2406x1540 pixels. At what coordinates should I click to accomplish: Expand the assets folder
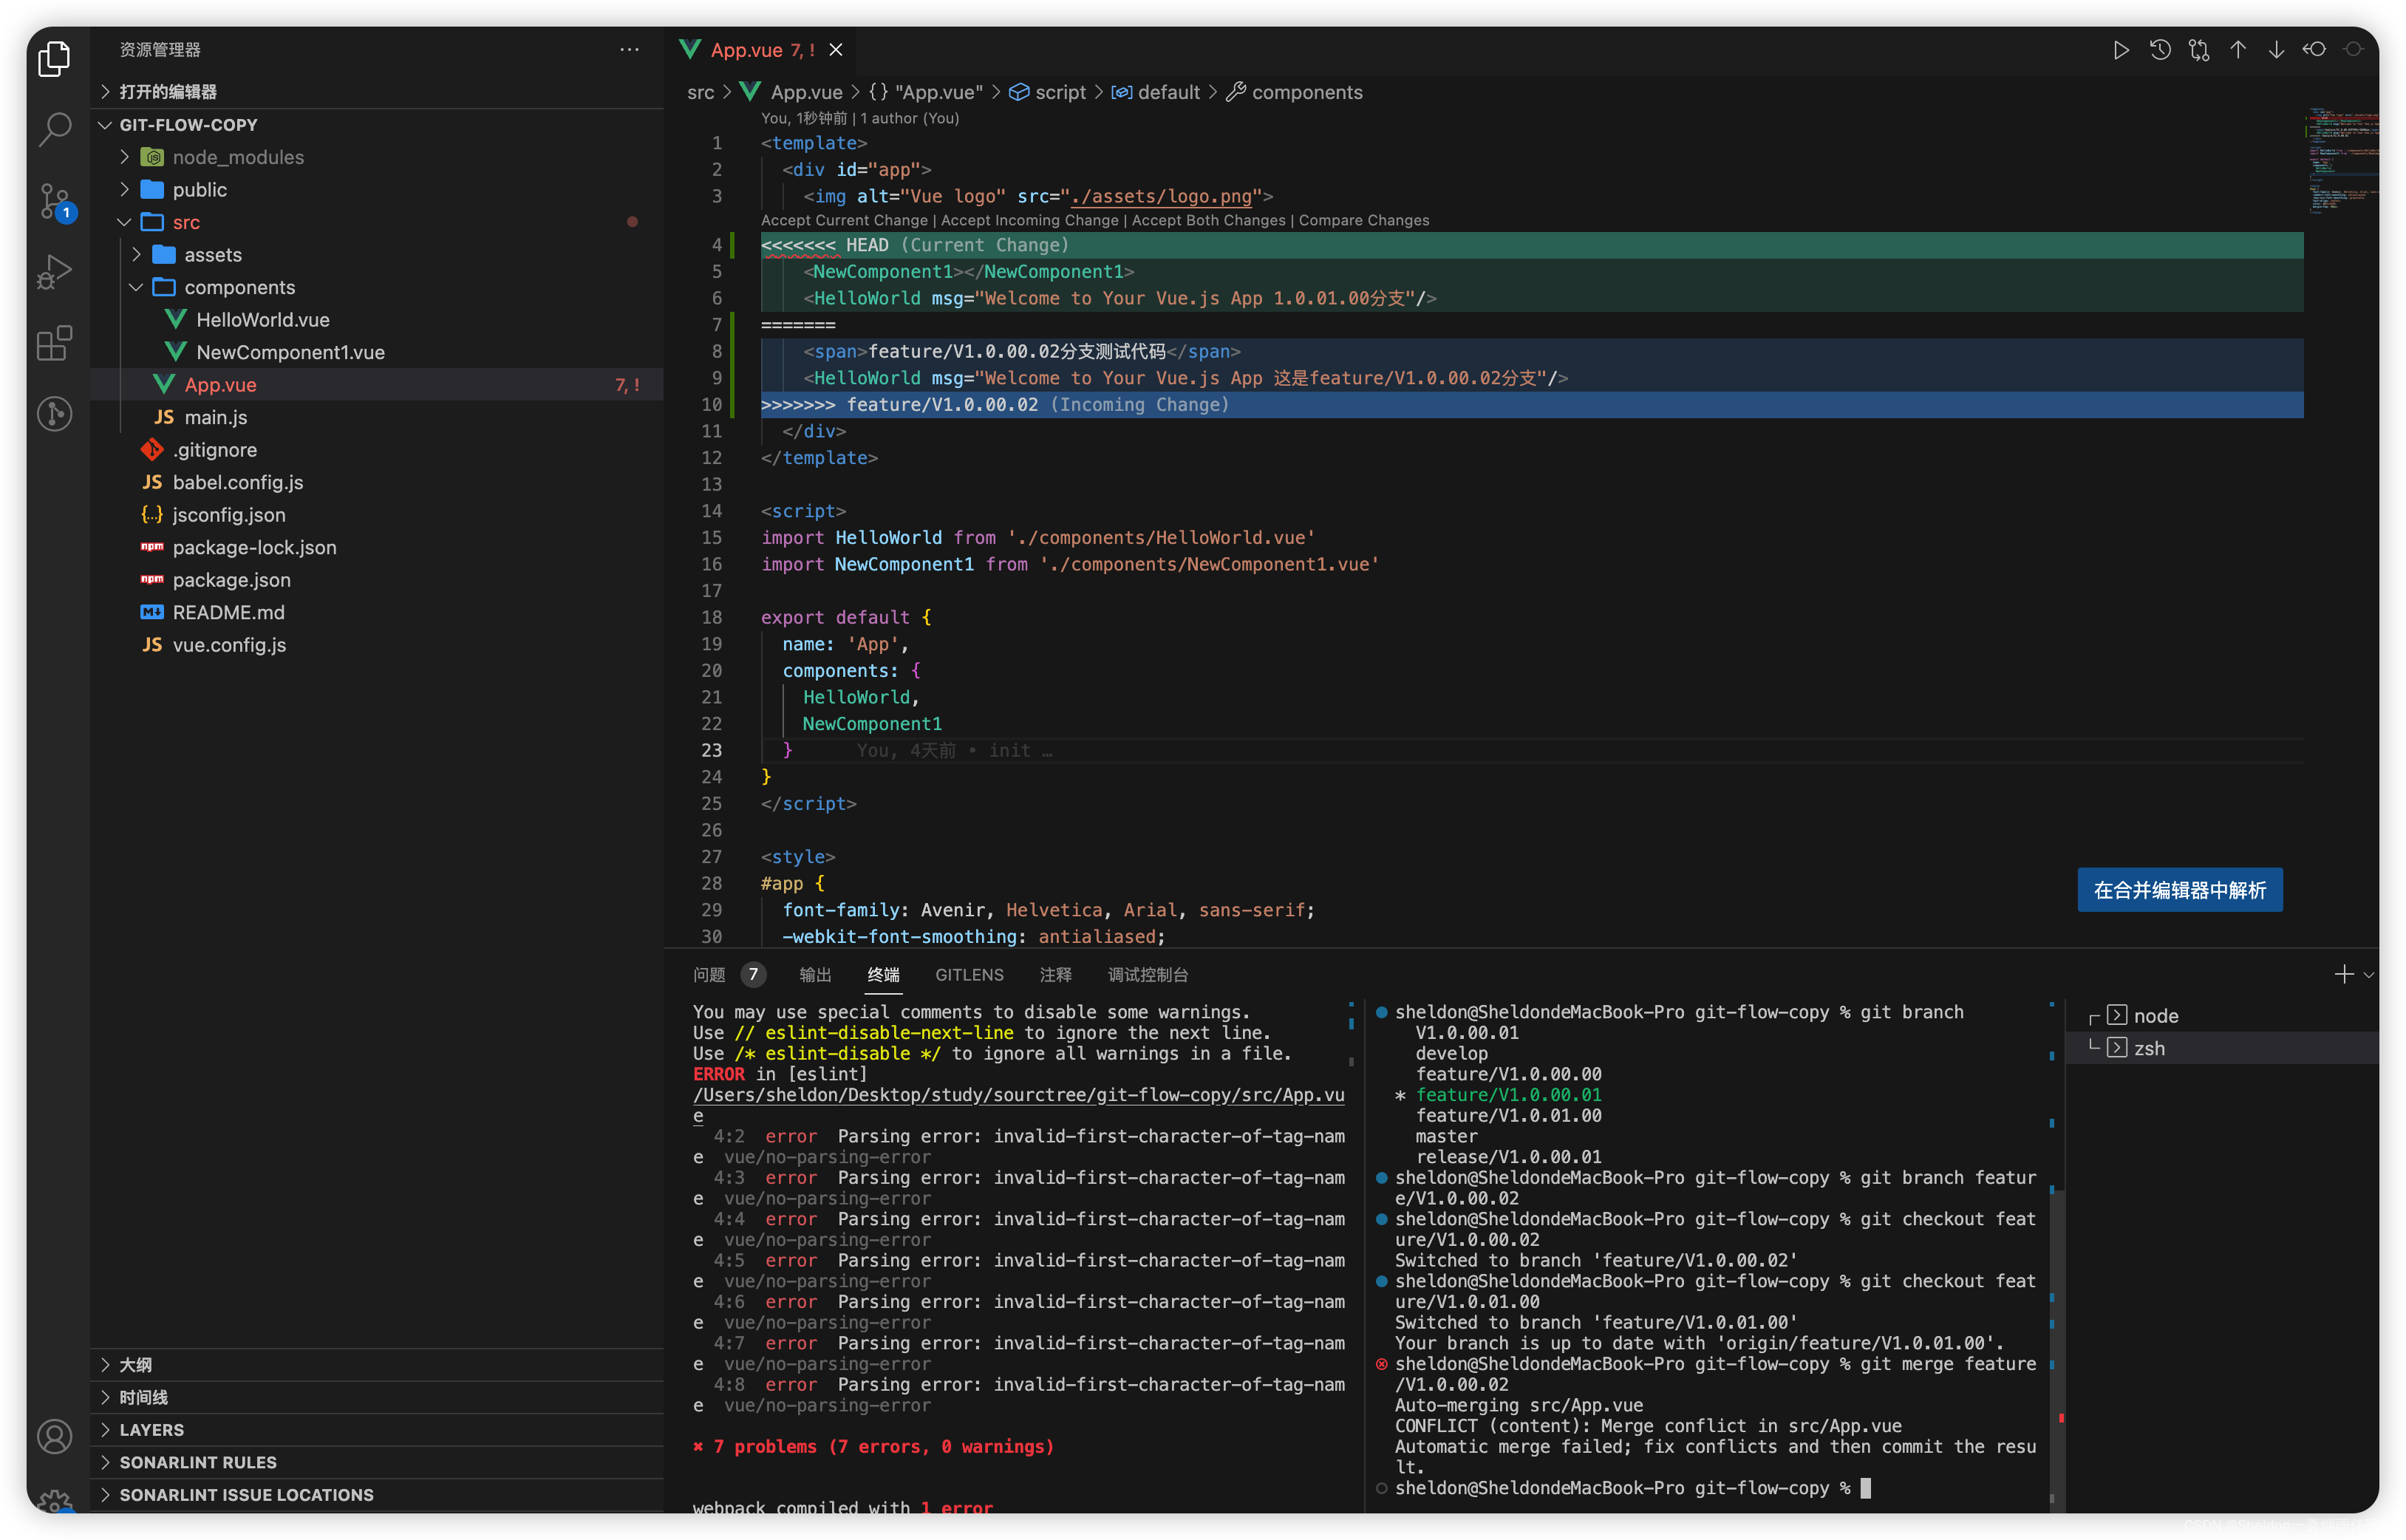[x=377, y=254]
